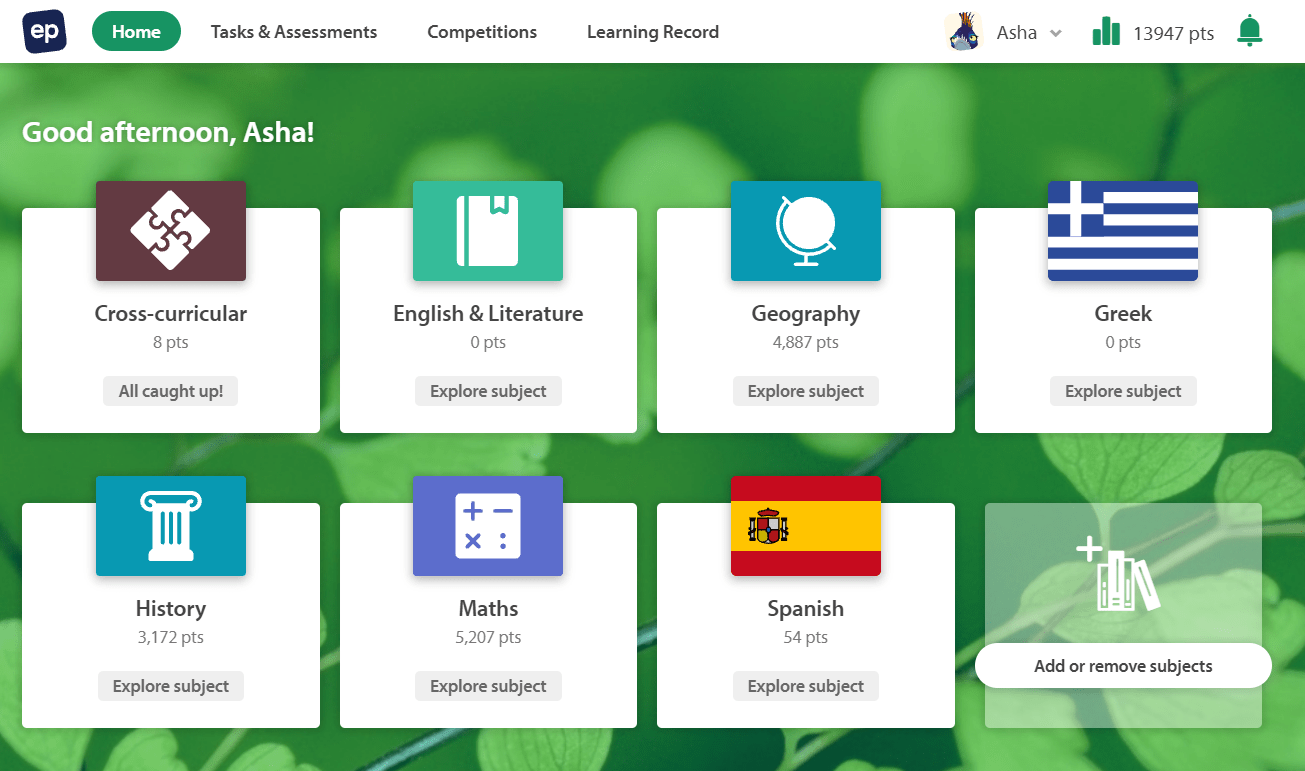The width and height of the screenshot is (1305, 771).
Task: Click the Maths title text
Action: [488, 609]
